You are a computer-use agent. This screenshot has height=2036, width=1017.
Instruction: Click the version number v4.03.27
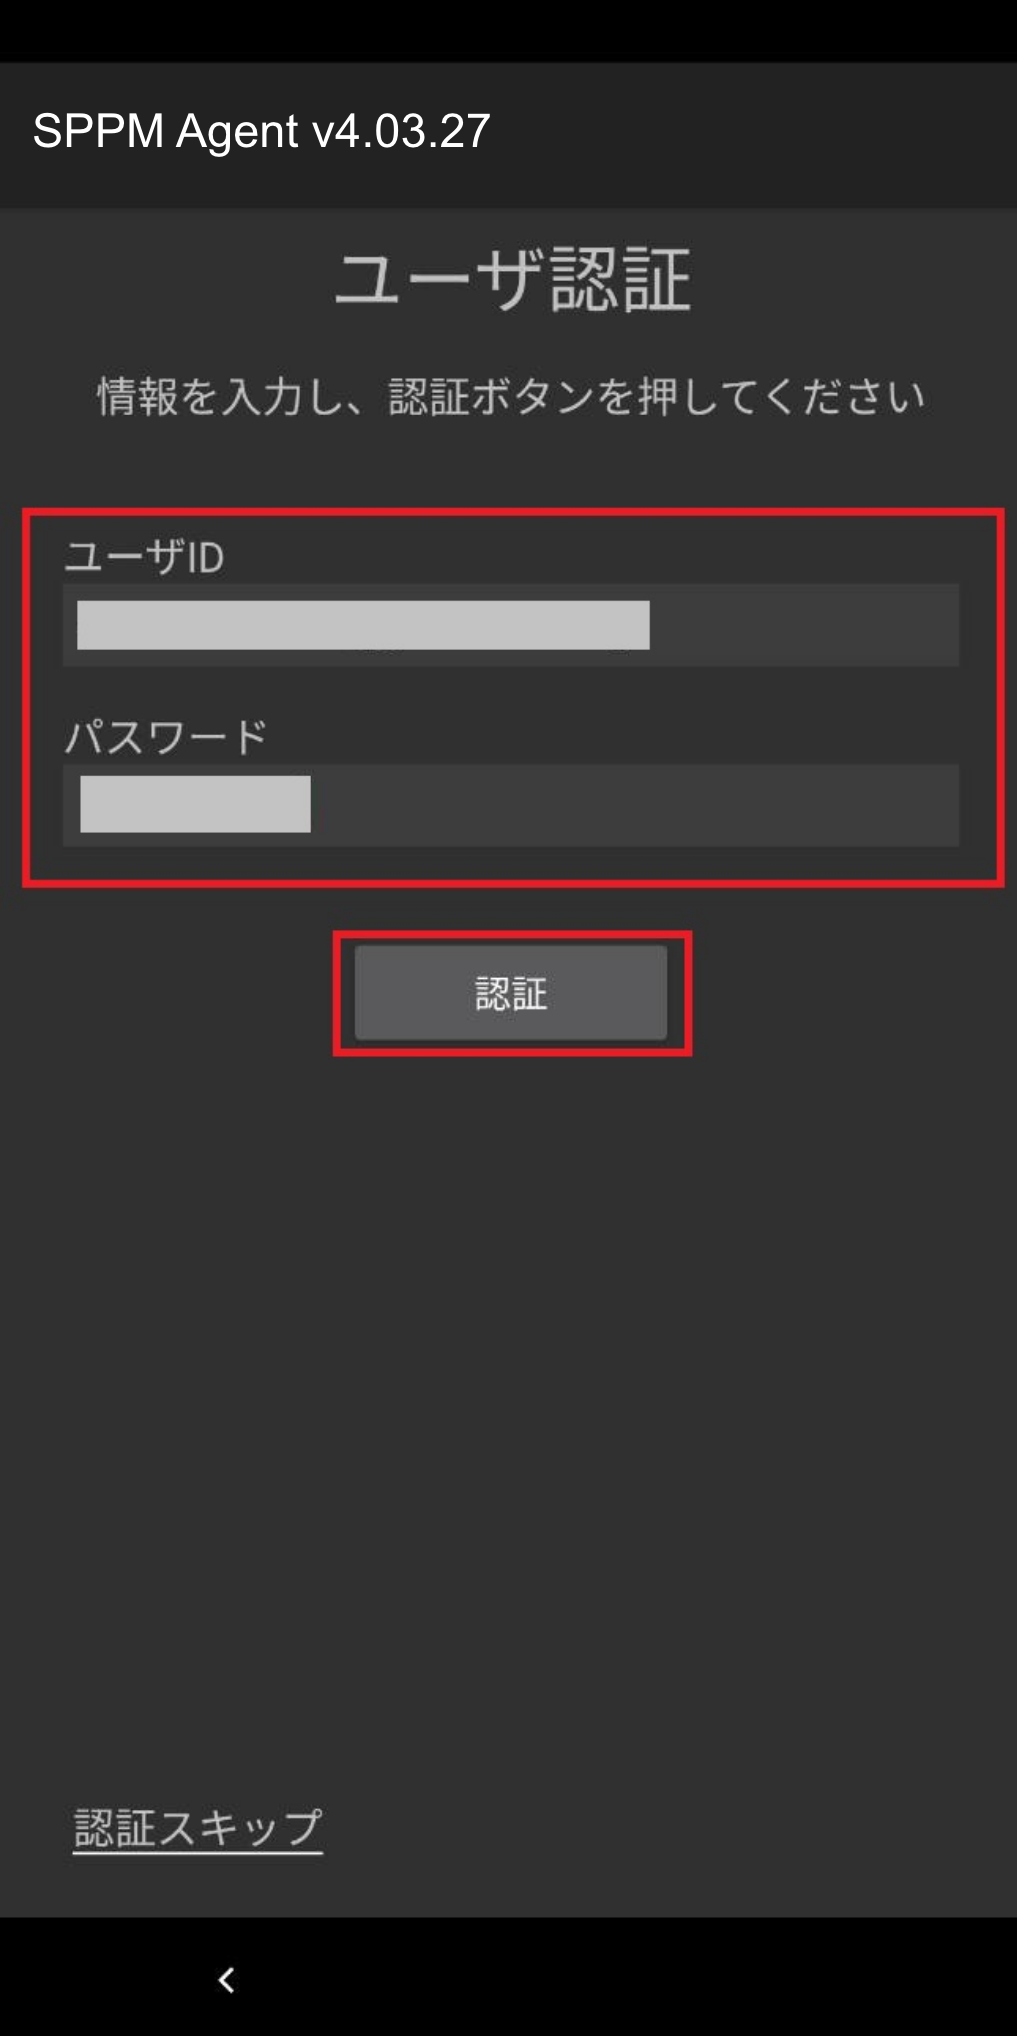(401, 131)
